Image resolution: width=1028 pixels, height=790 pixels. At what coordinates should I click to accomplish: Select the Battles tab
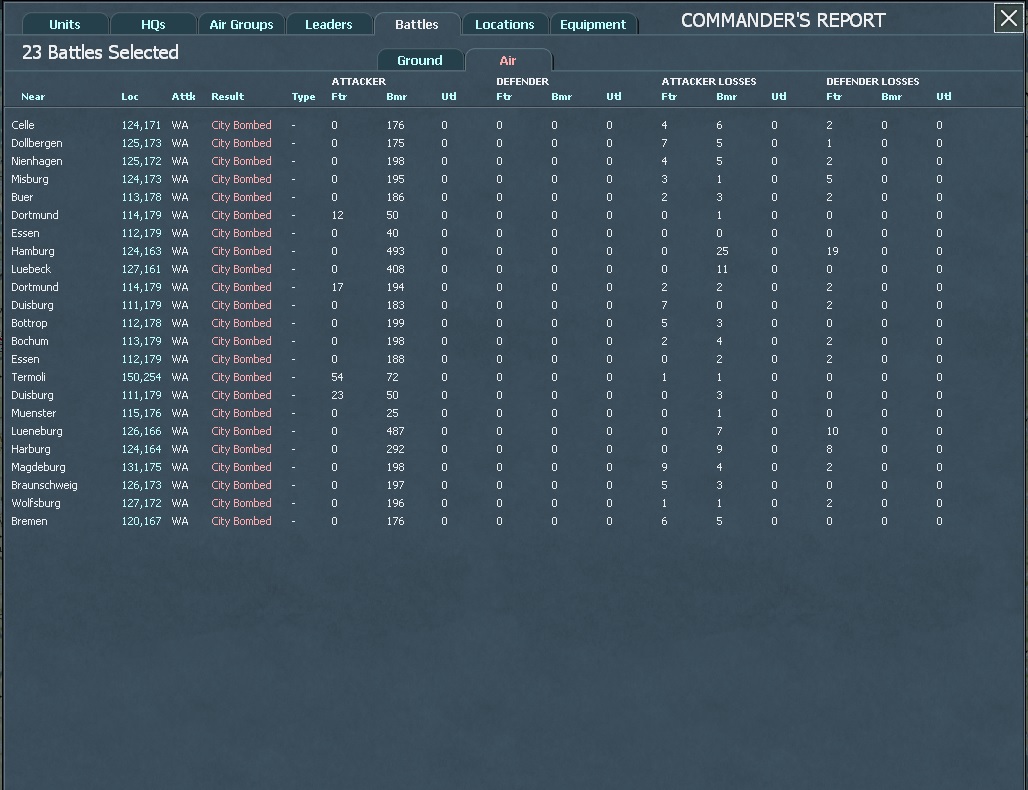(417, 24)
